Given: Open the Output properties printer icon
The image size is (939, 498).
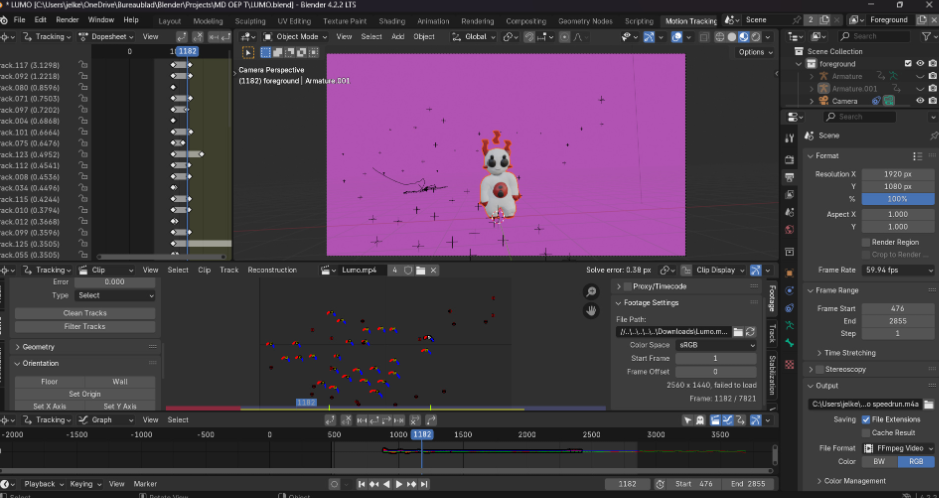Looking at the screenshot, I should [789, 177].
